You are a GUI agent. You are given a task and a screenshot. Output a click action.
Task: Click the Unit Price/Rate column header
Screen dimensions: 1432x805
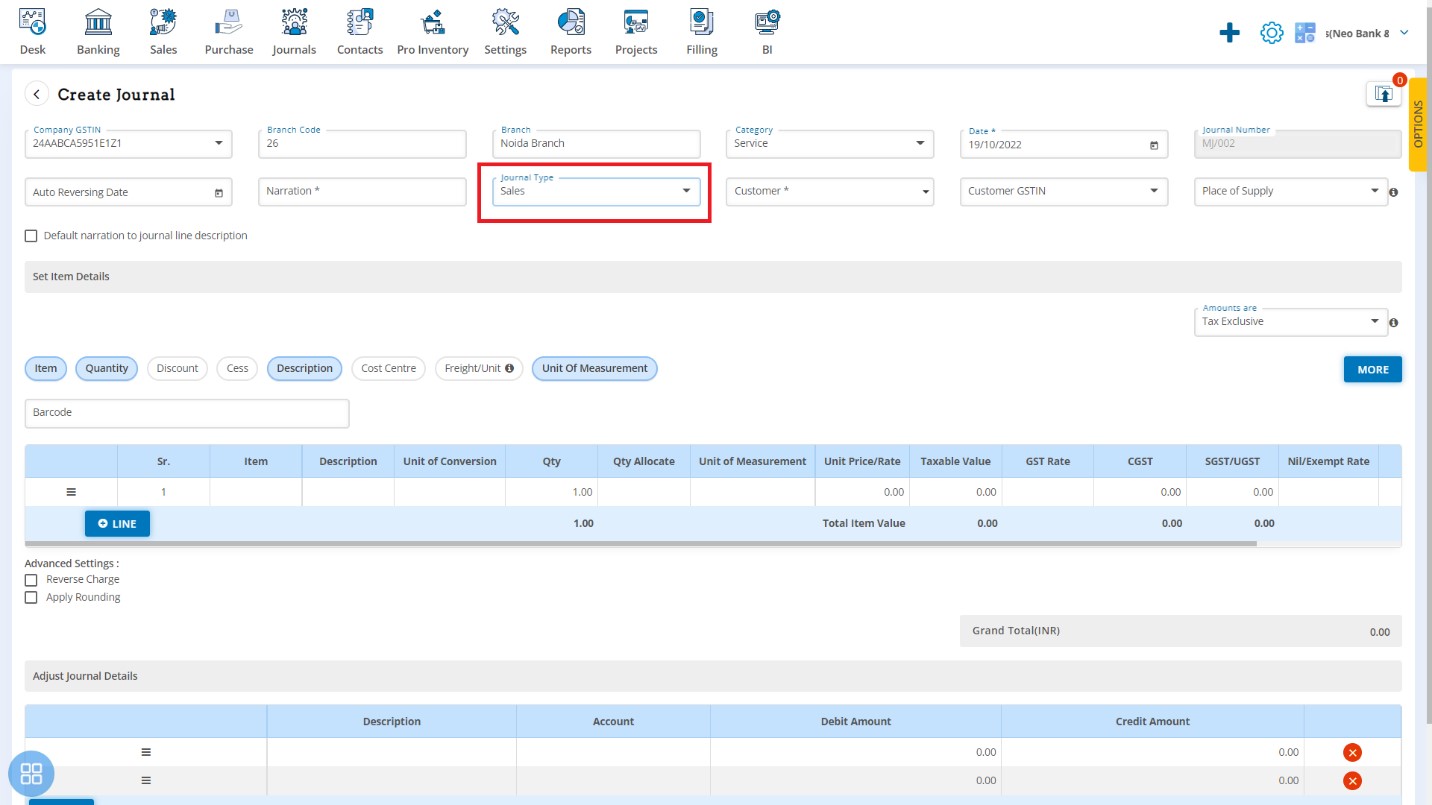pyautogui.click(x=862, y=461)
